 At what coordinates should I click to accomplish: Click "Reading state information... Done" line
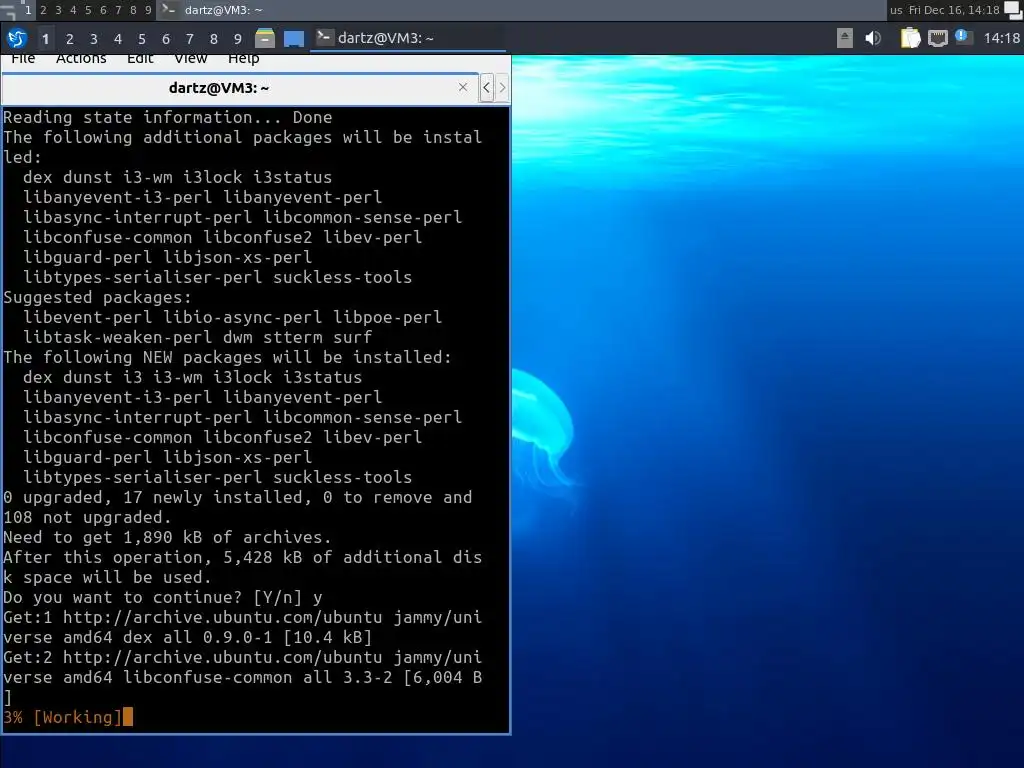[x=168, y=118]
